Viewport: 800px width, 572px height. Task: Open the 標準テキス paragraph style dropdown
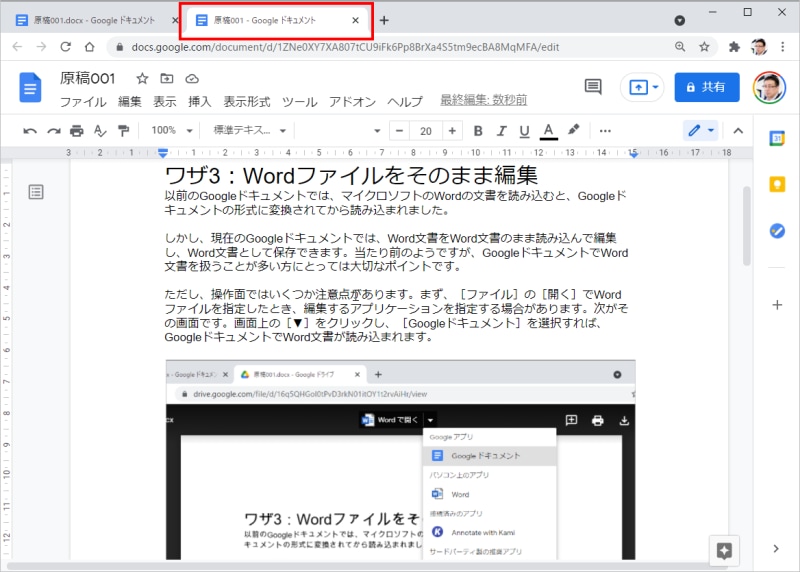tap(249, 131)
